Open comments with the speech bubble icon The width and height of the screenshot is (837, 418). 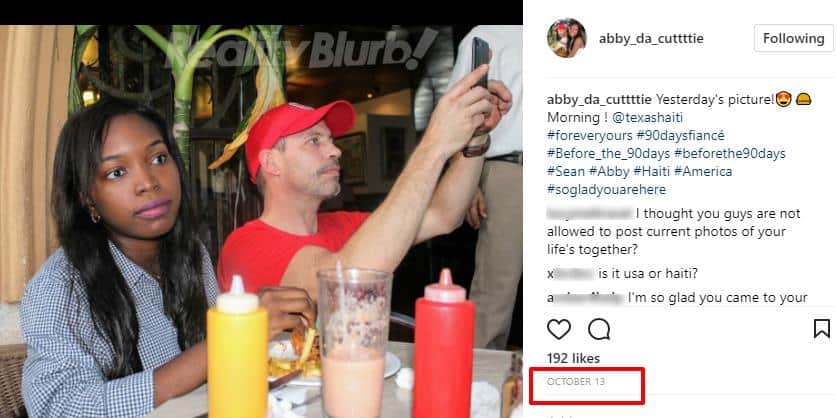599,329
